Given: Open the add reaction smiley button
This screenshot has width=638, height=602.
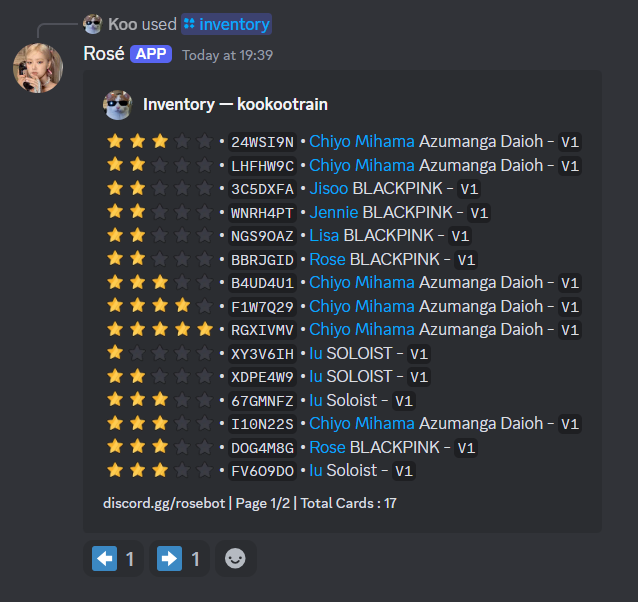Looking at the screenshot, I should click(235, 558).
